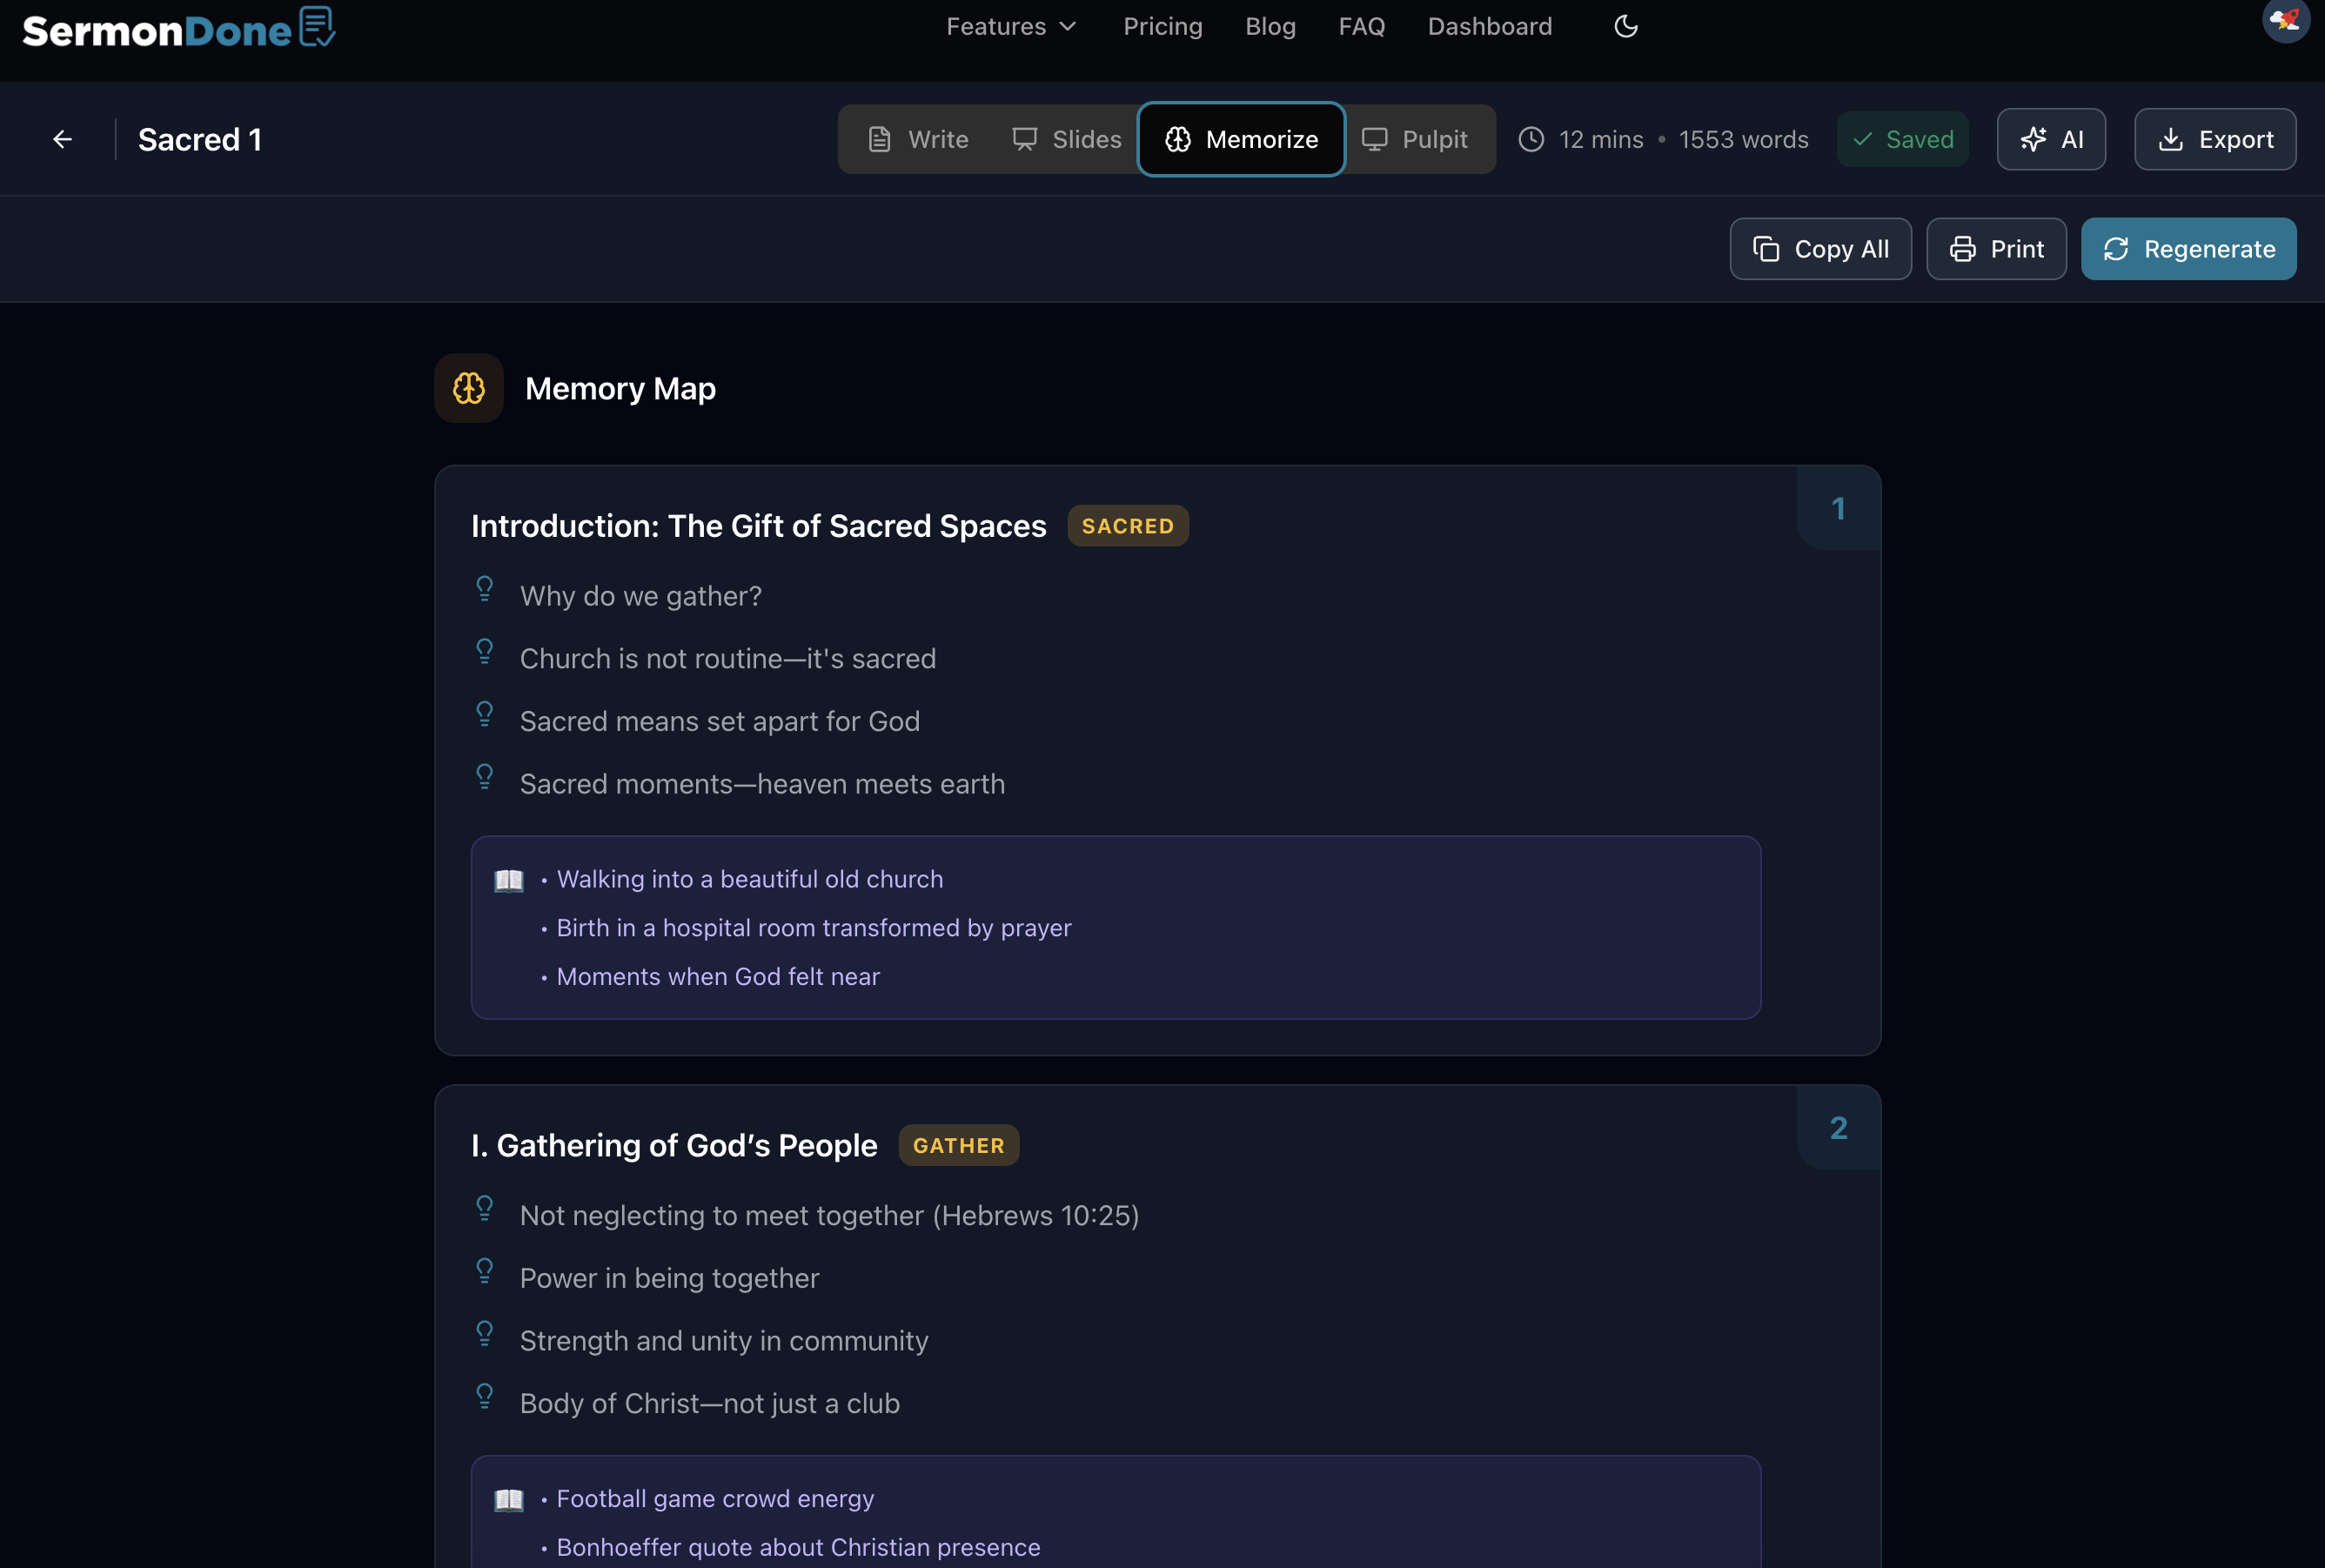Switch to the Memorize tab

pyautogui.click(x=1240, y=139)
